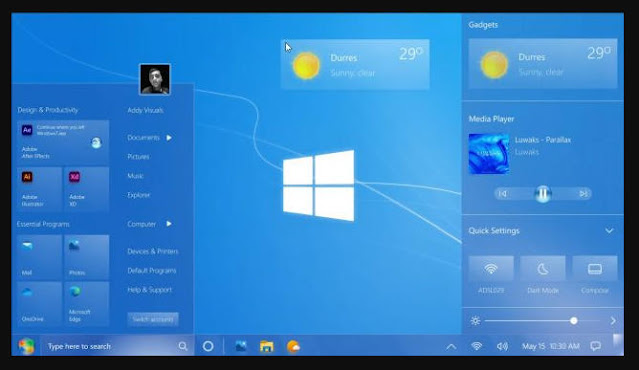Image resolution: width=639 pixels, height=370 pixels.
Task: Toggle Dark Mode quick setting
Action: tap(543, 269)
